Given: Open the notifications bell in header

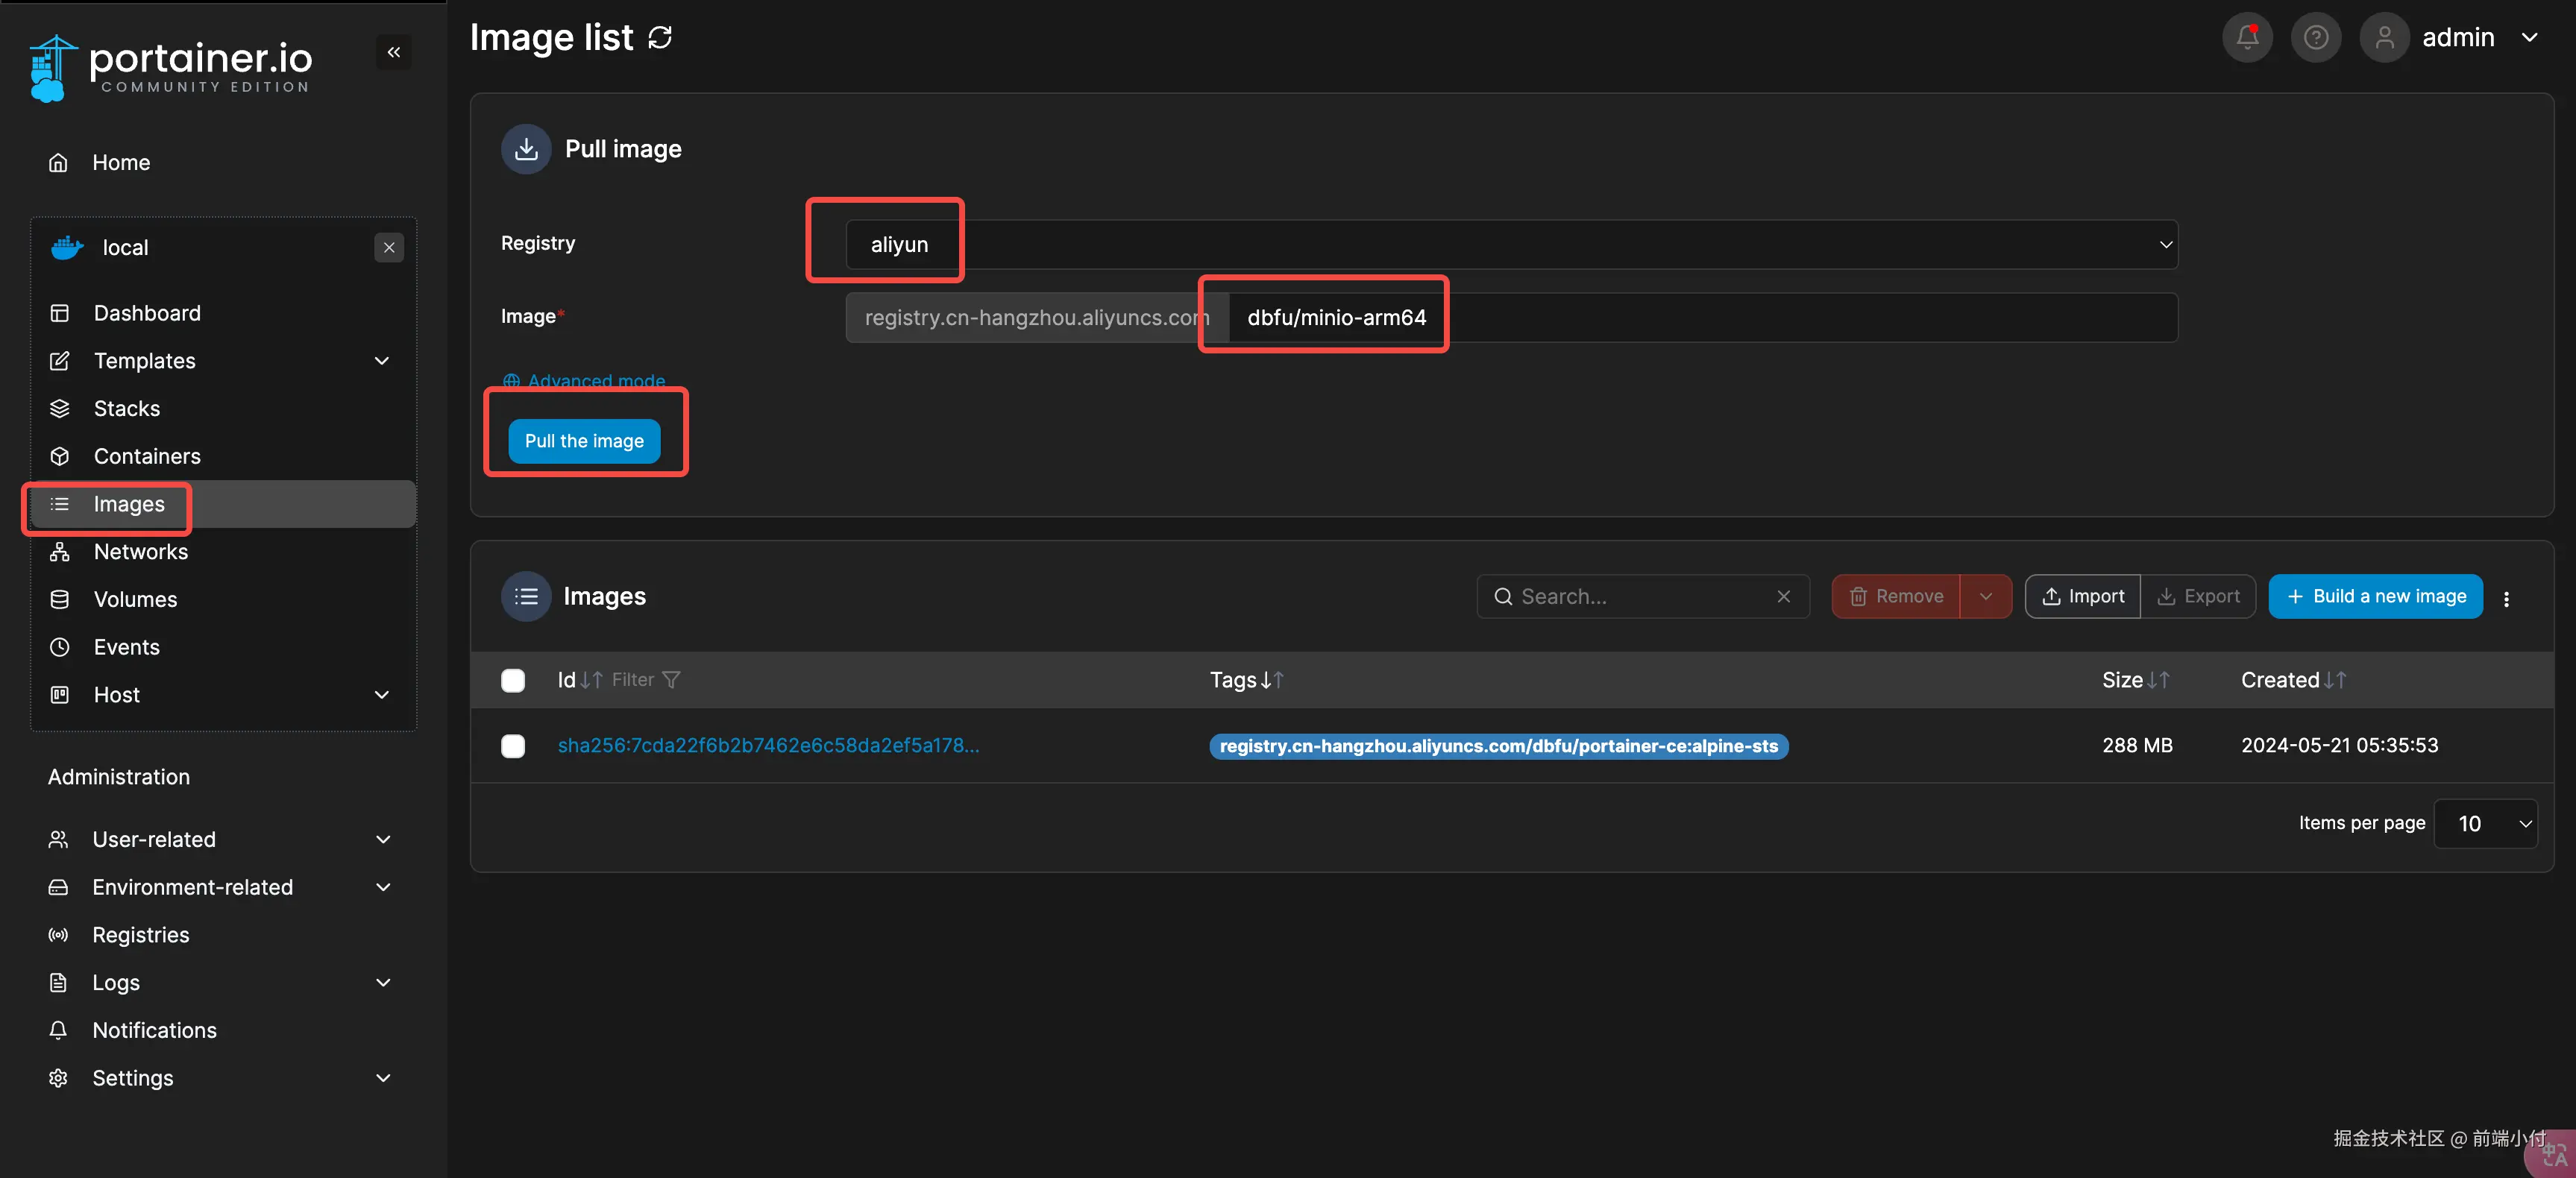Looking at the screenshot, I should coord(2246,38).
